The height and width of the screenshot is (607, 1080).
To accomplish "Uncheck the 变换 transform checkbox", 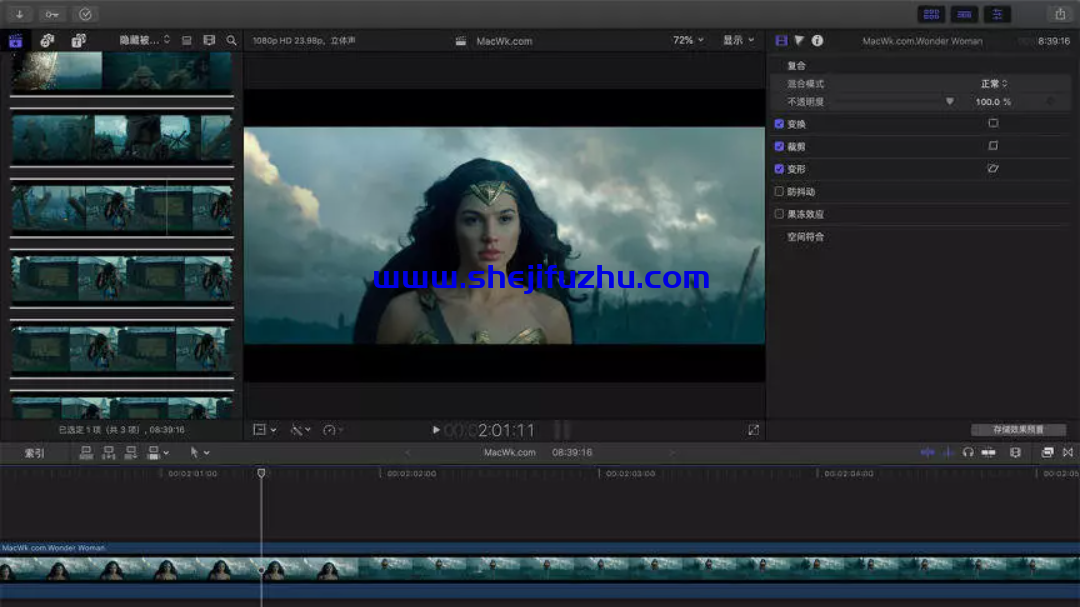I will [779, 124].
